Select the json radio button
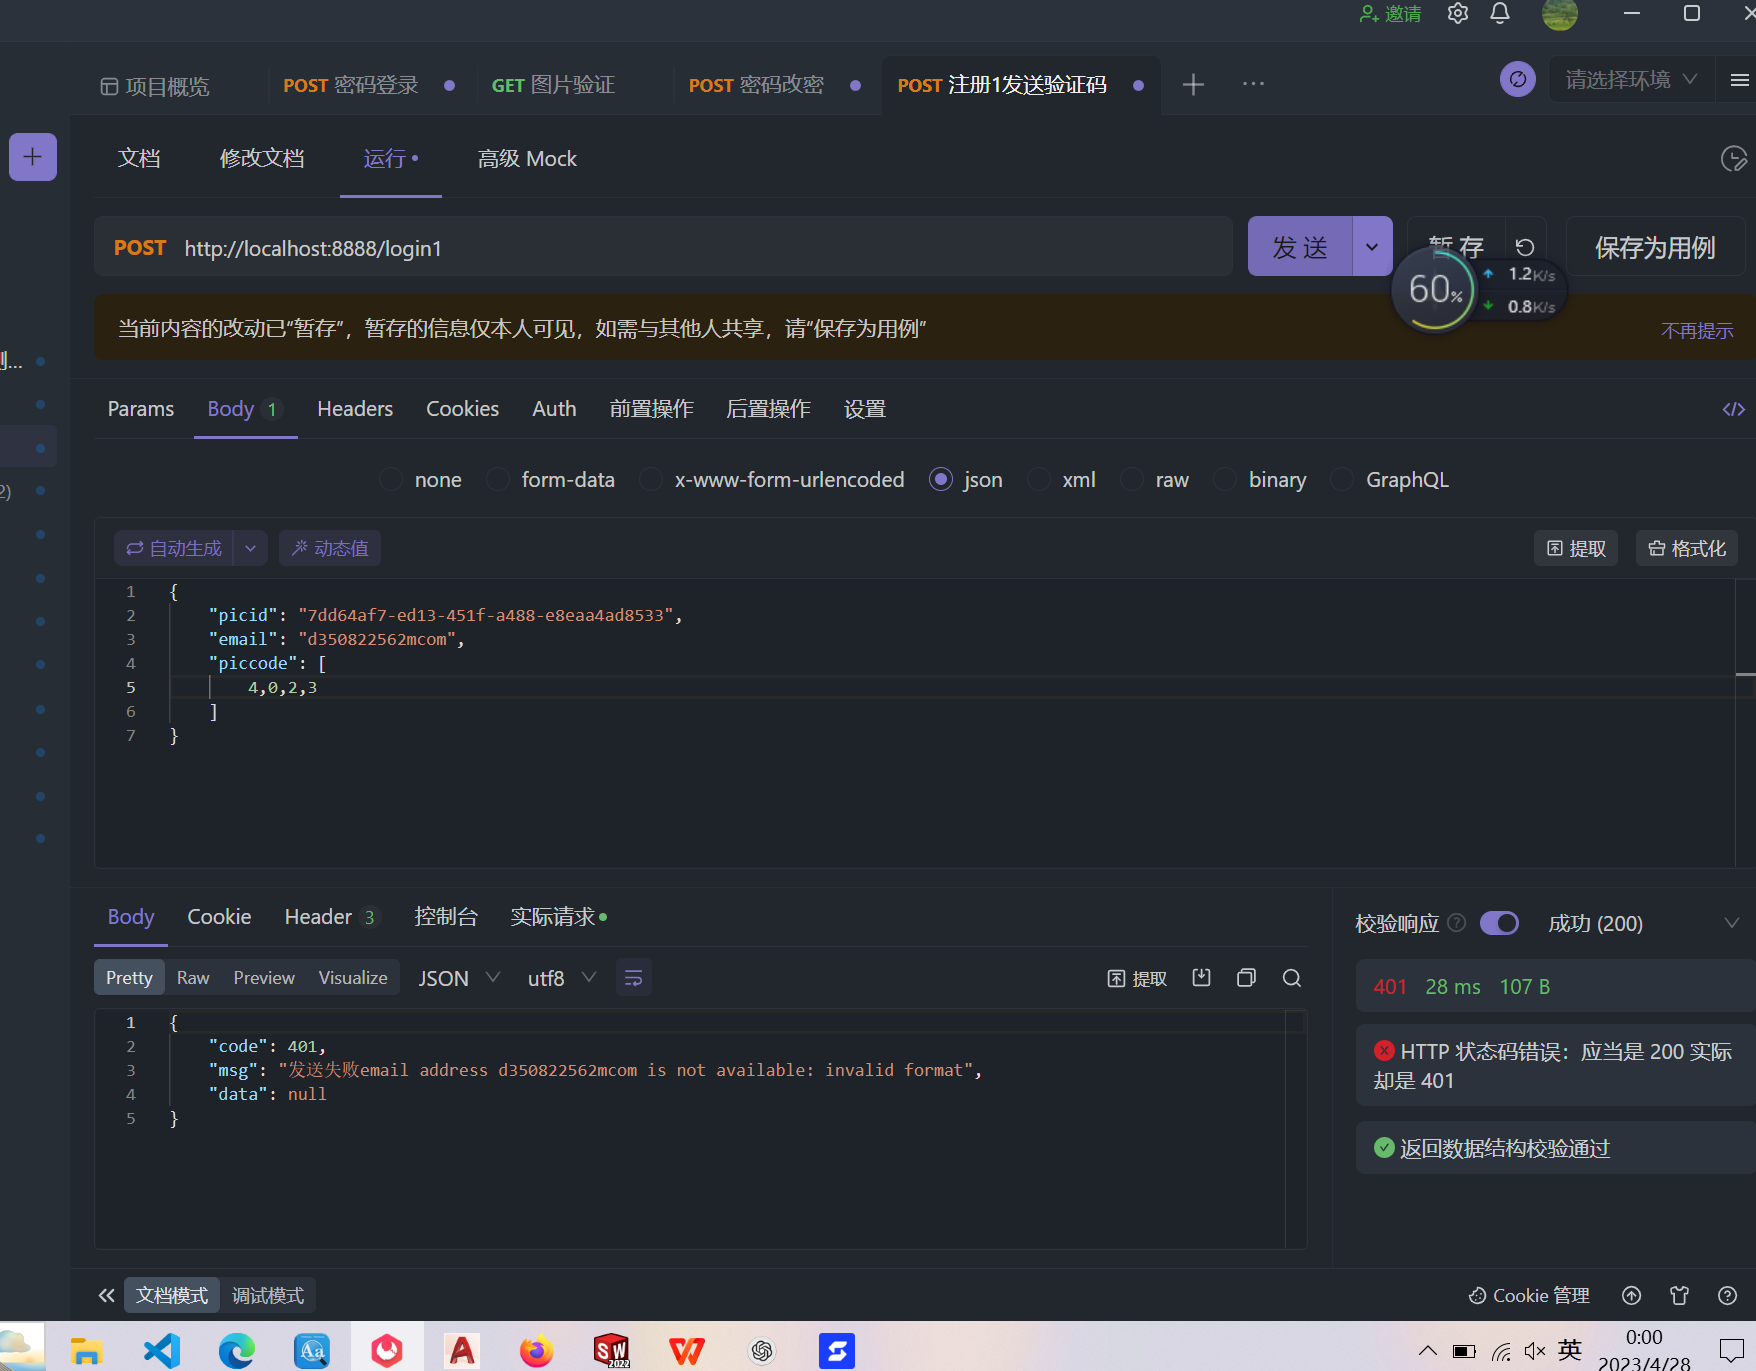1756x1371 pixels. click(940, 480)
